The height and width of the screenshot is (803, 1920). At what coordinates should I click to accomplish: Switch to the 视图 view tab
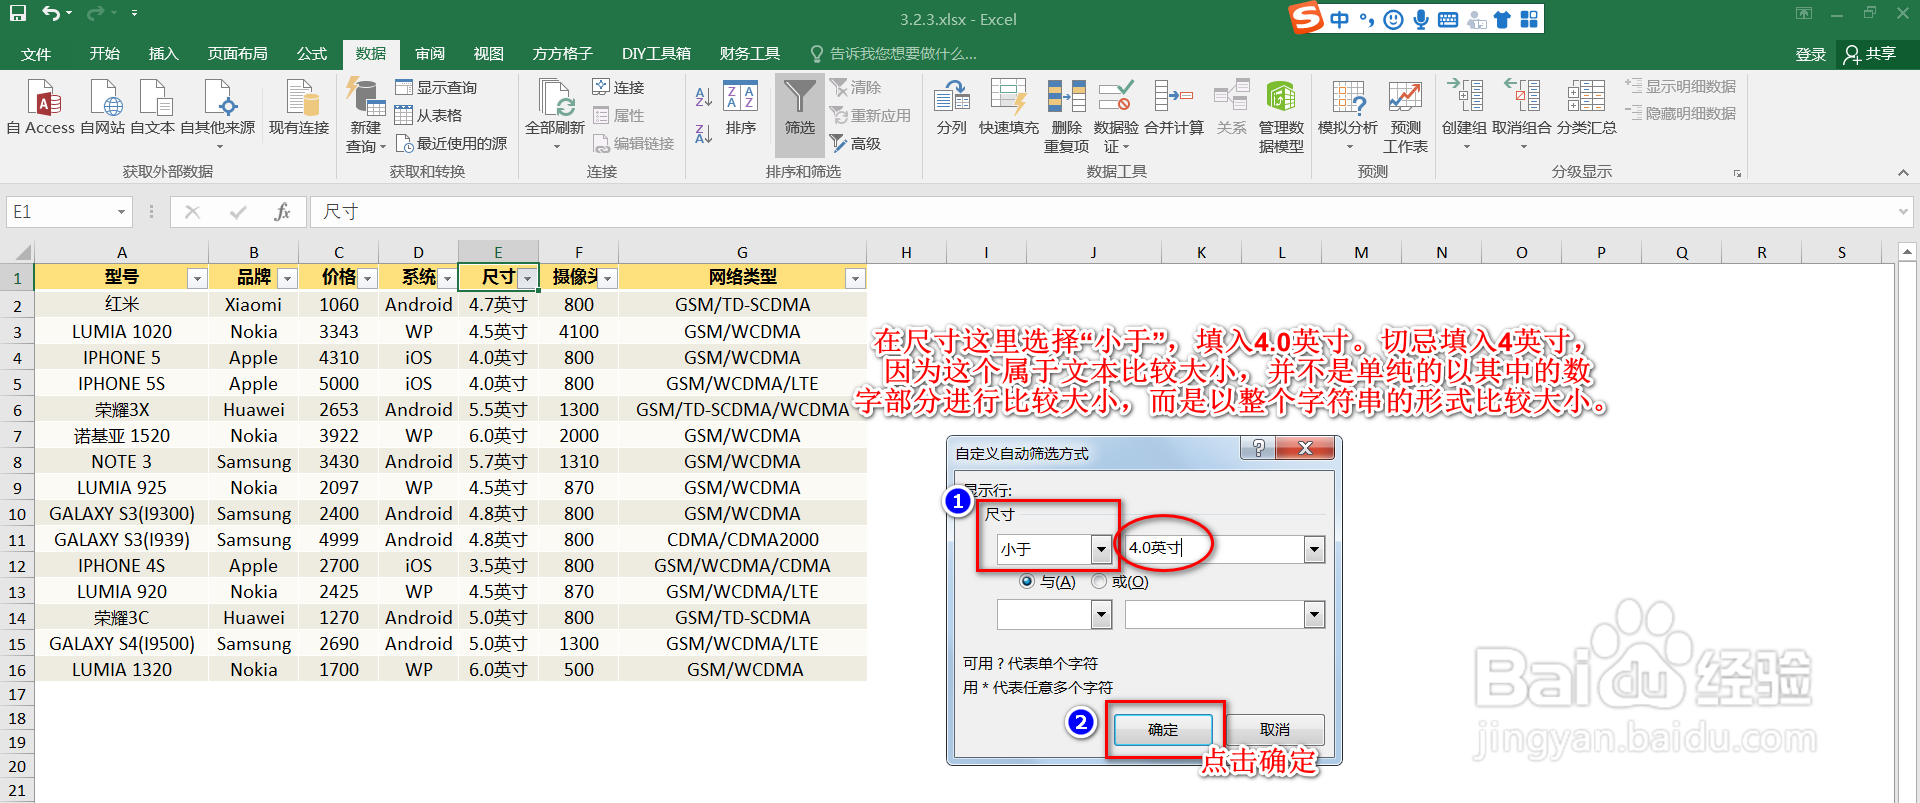click(489, 54)
